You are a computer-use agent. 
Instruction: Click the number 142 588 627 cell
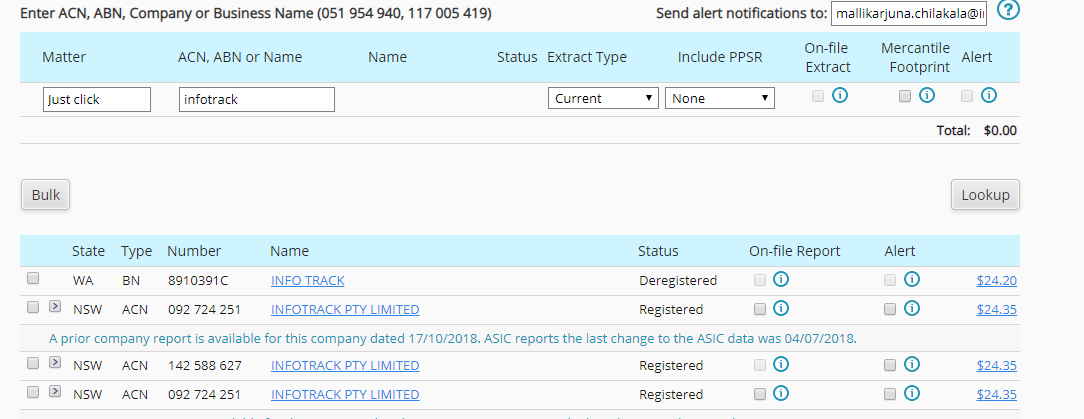pyautogui.click(x=205, y=366)
